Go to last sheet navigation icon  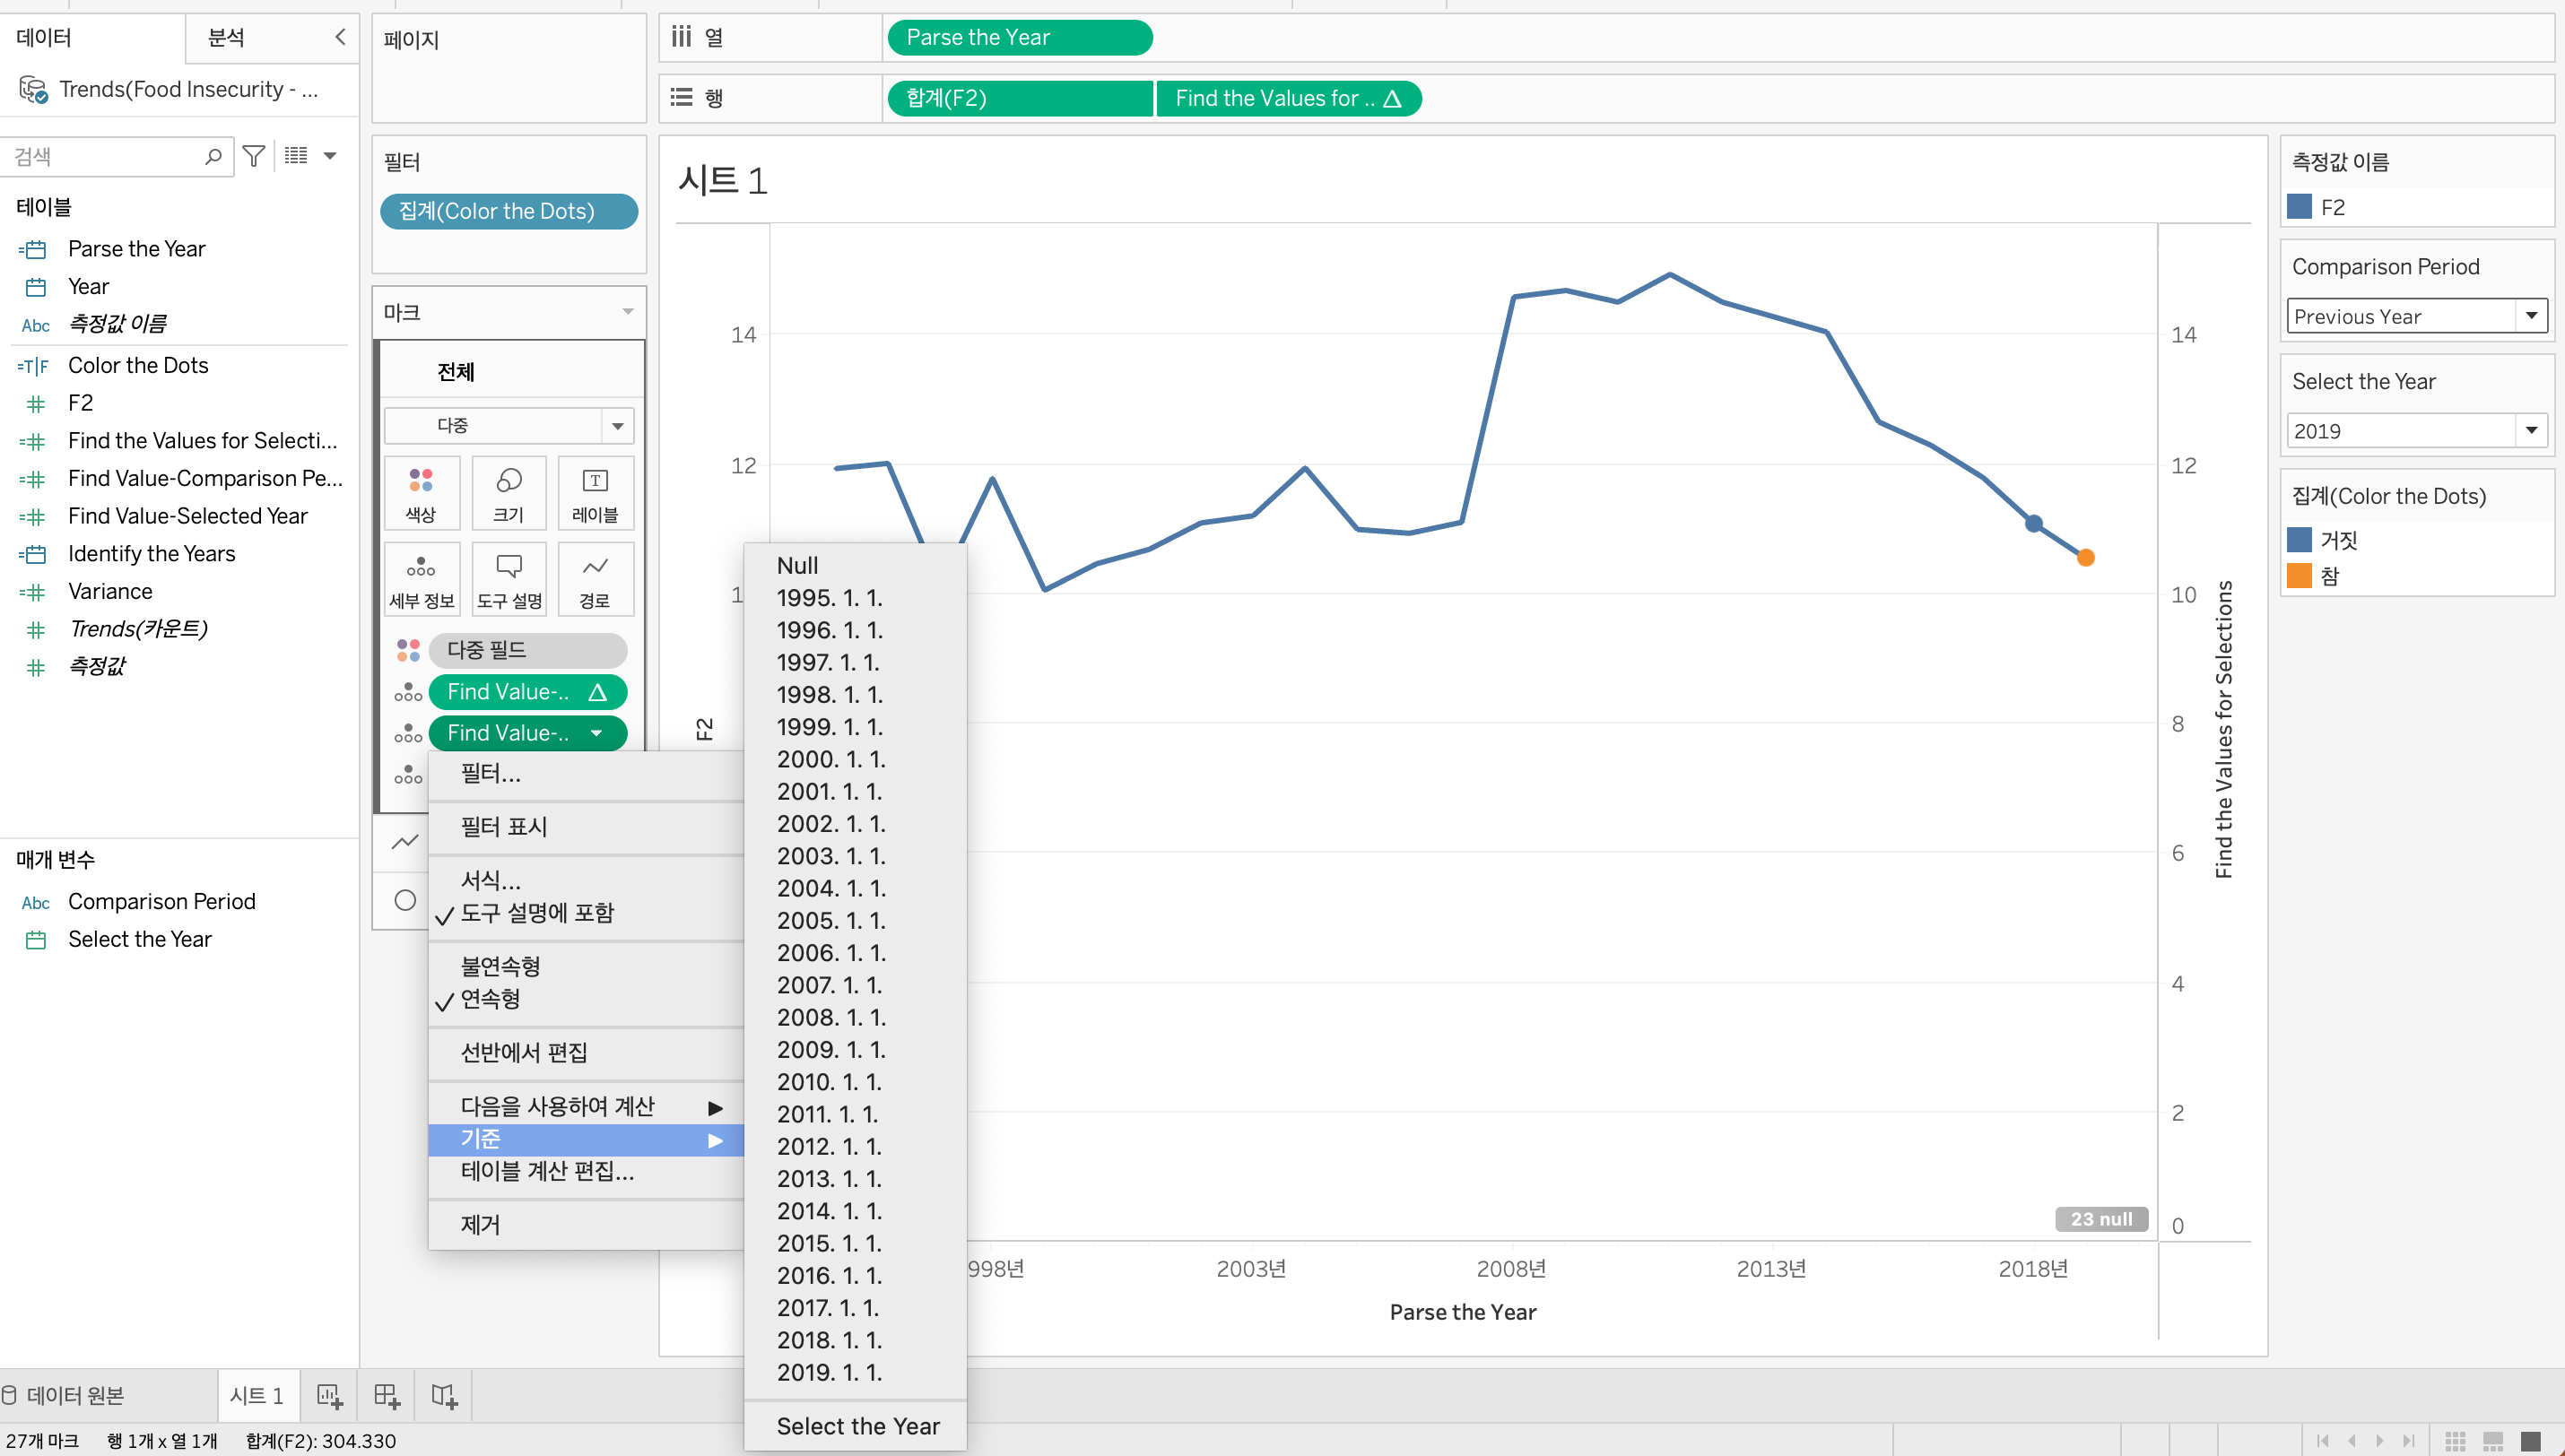point(2408,1441)
